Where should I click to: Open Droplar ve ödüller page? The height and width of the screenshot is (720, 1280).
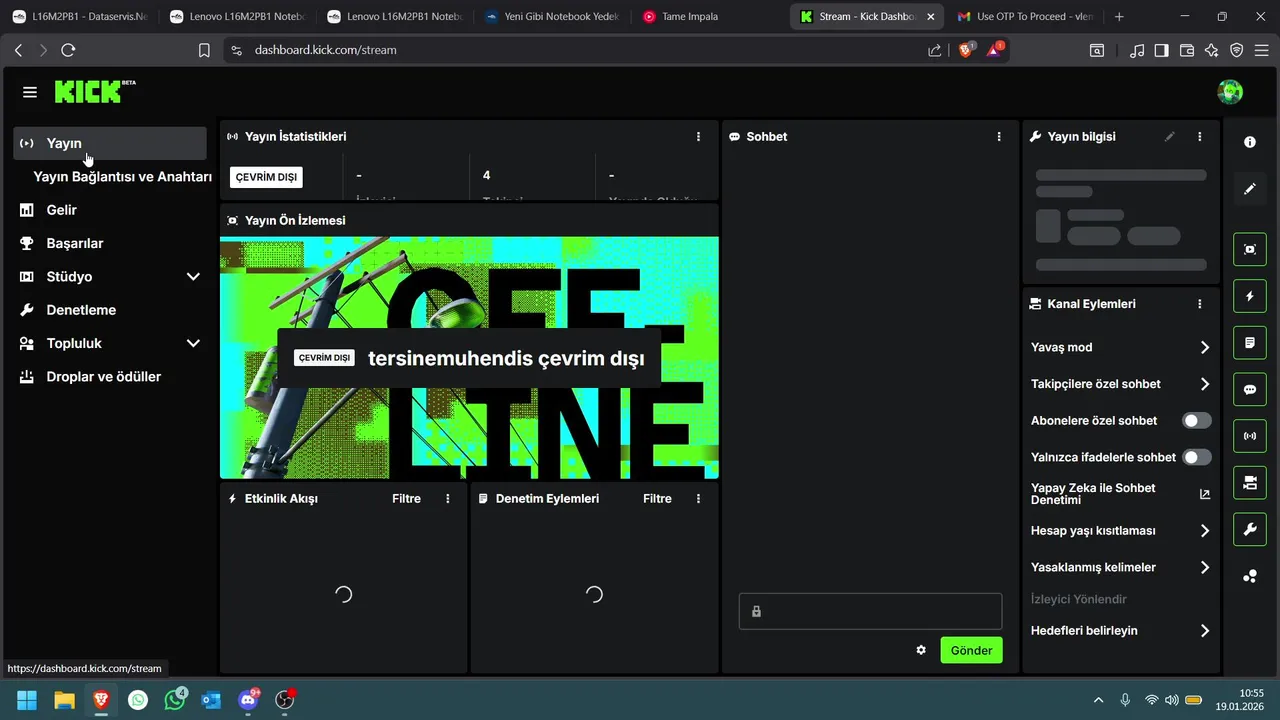click(x=110, y=377)
